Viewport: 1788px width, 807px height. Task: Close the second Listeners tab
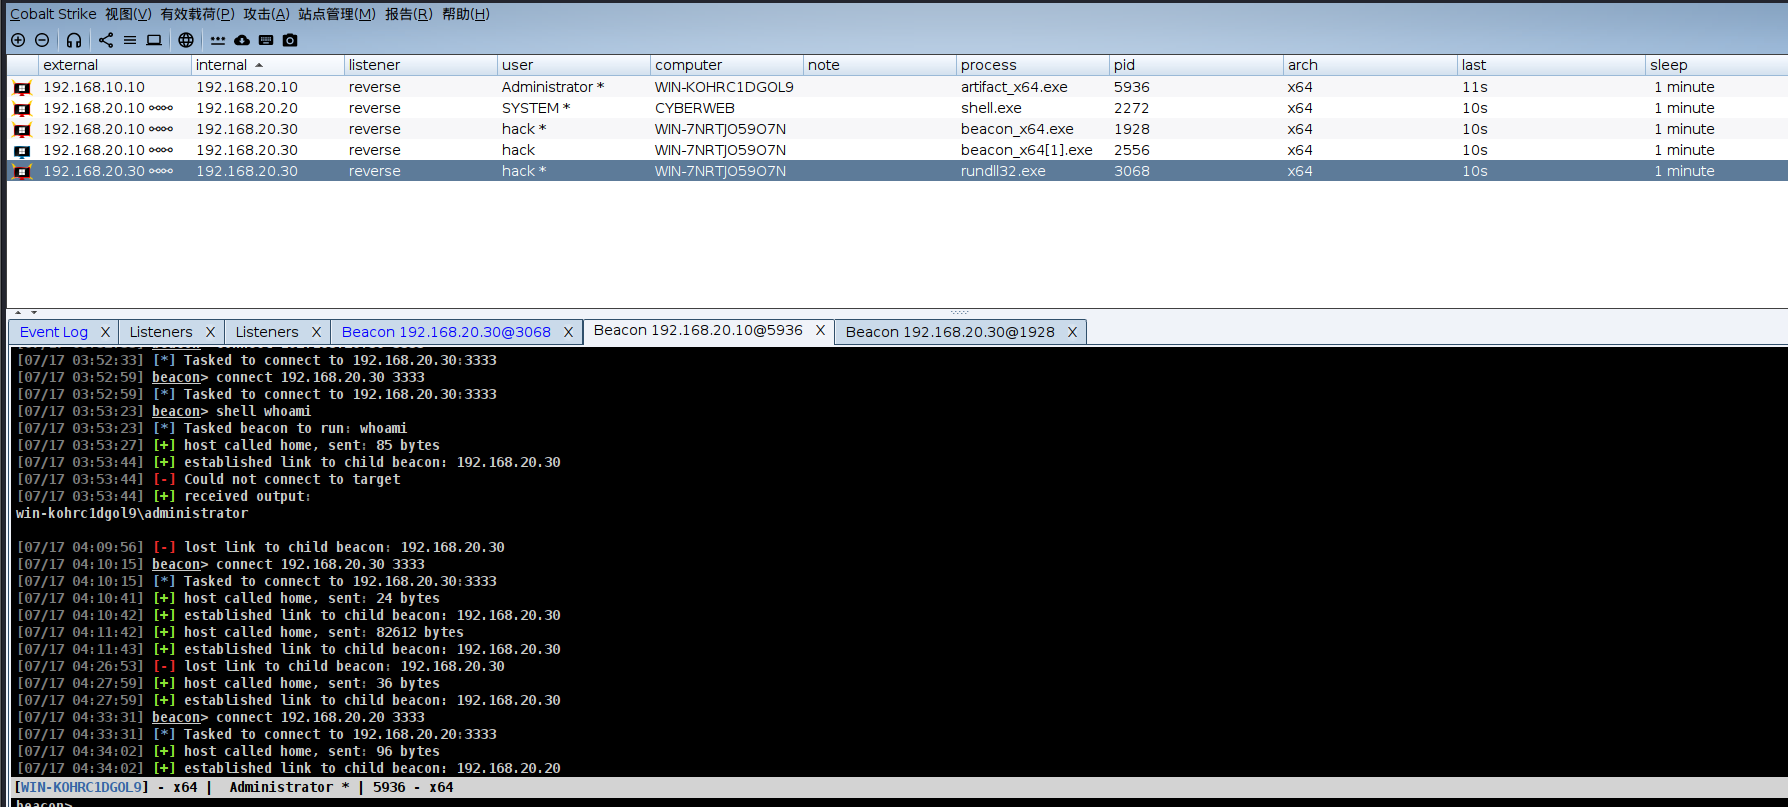(316, 332)
